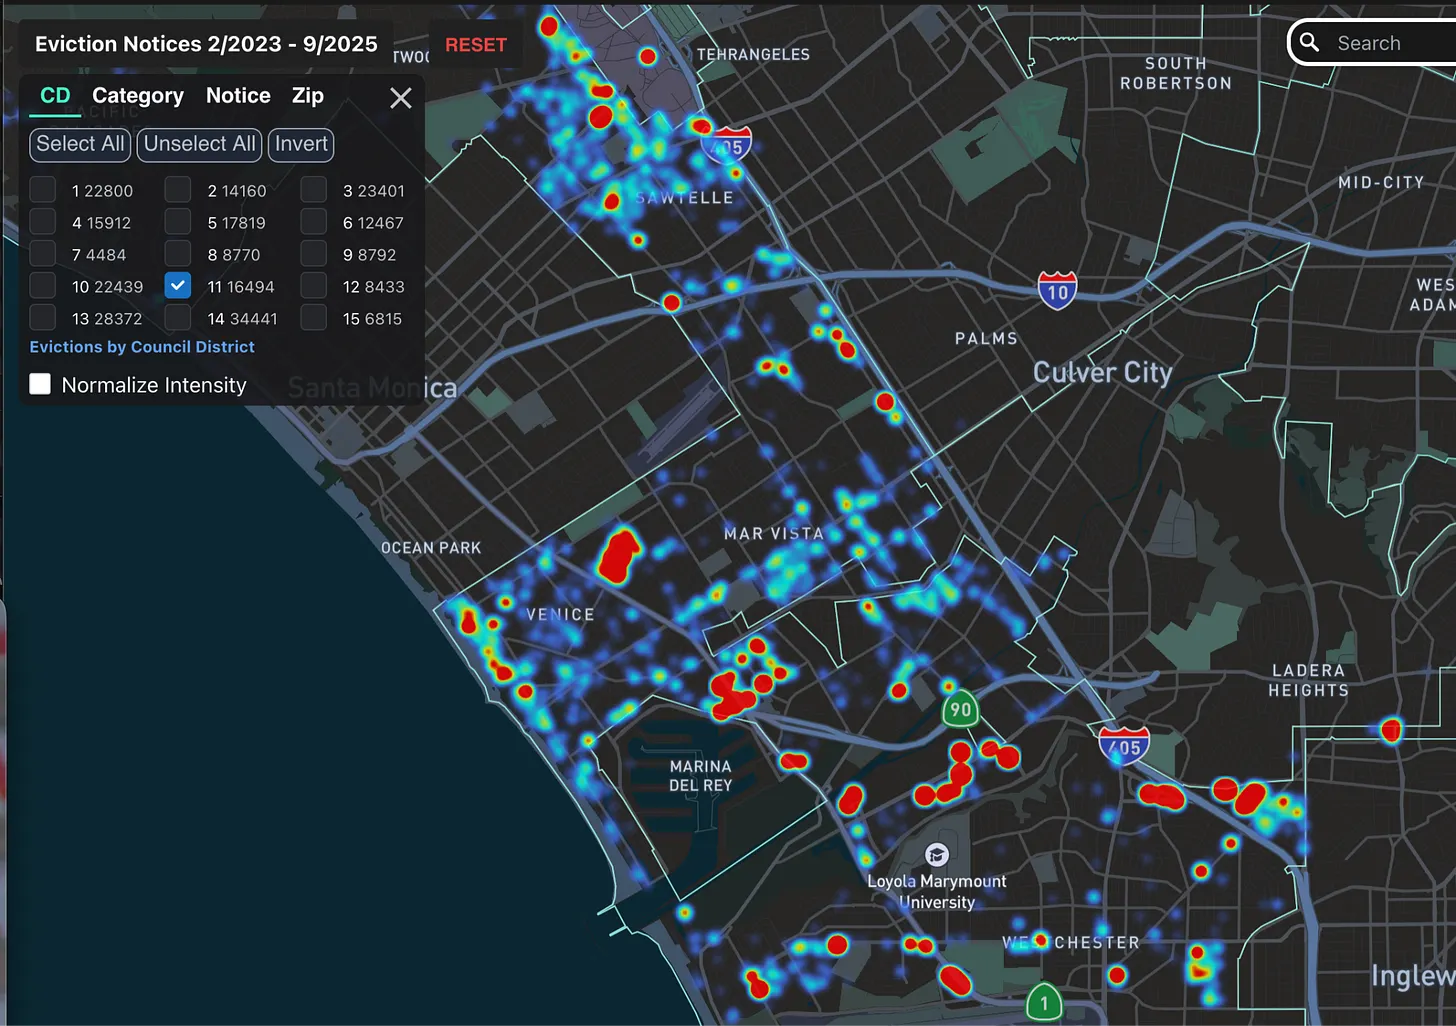Enable council district 7 checkbox
1456x1026 pixels.
(42, 254)
